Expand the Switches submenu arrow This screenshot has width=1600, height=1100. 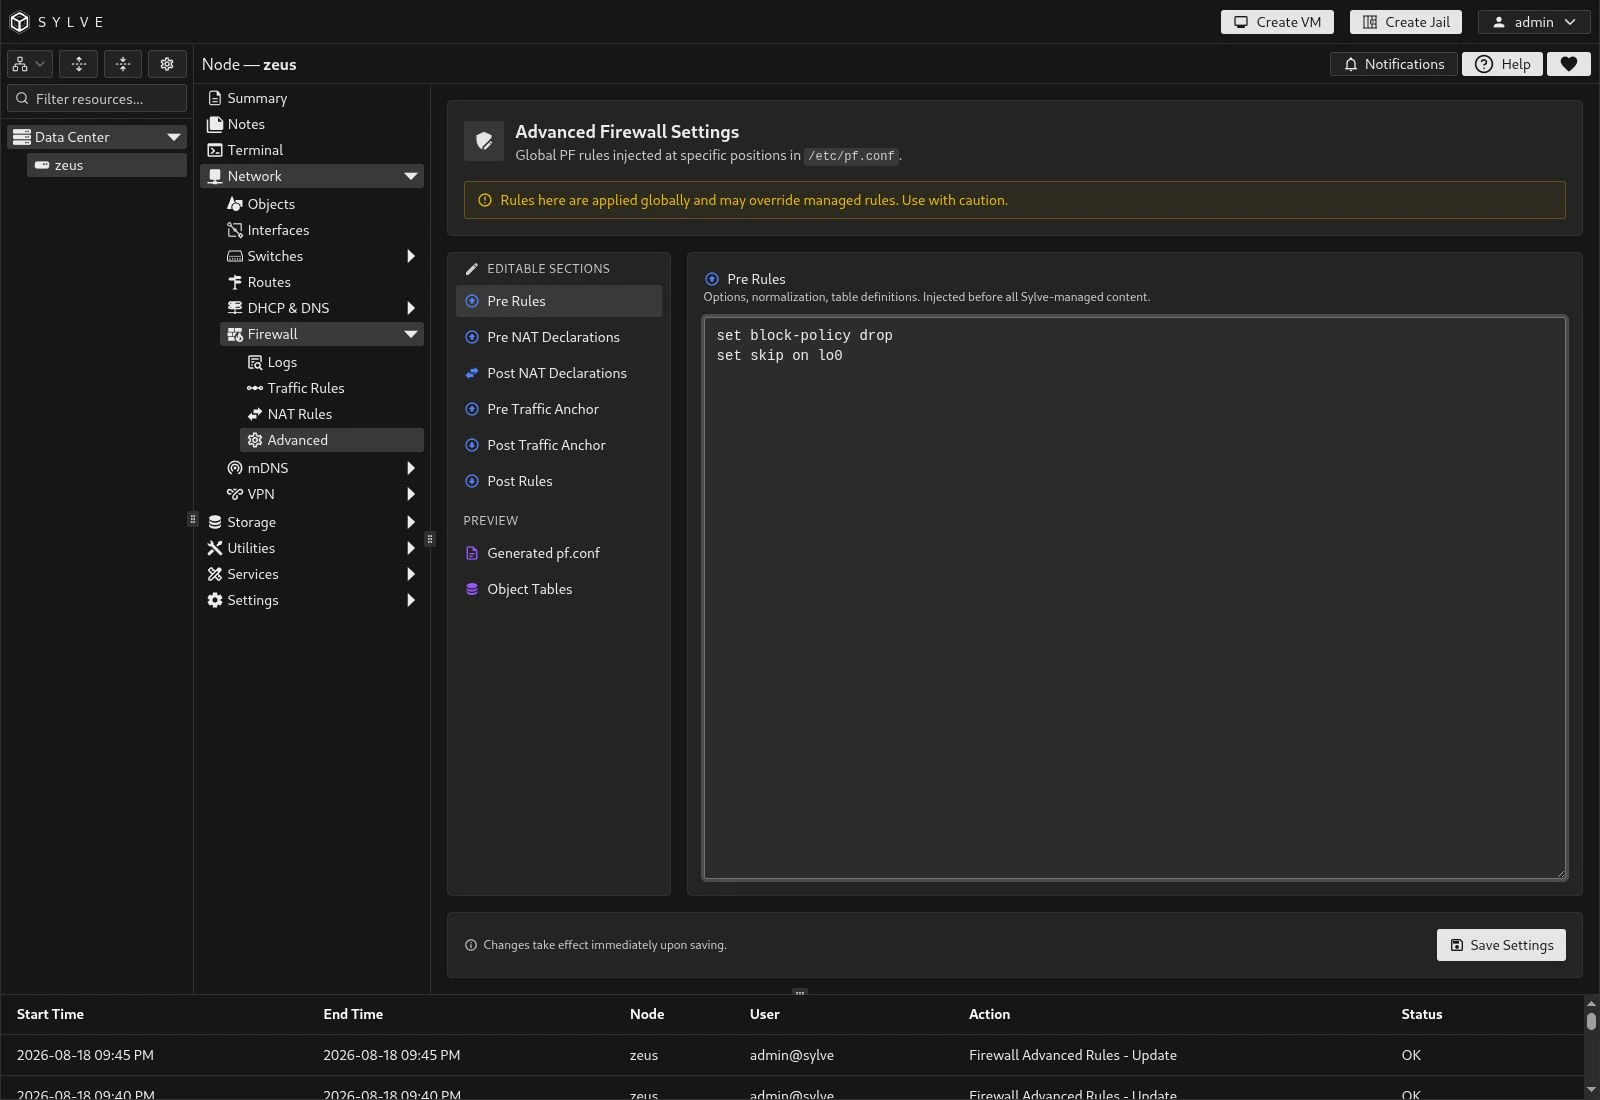tap(411, 256)
